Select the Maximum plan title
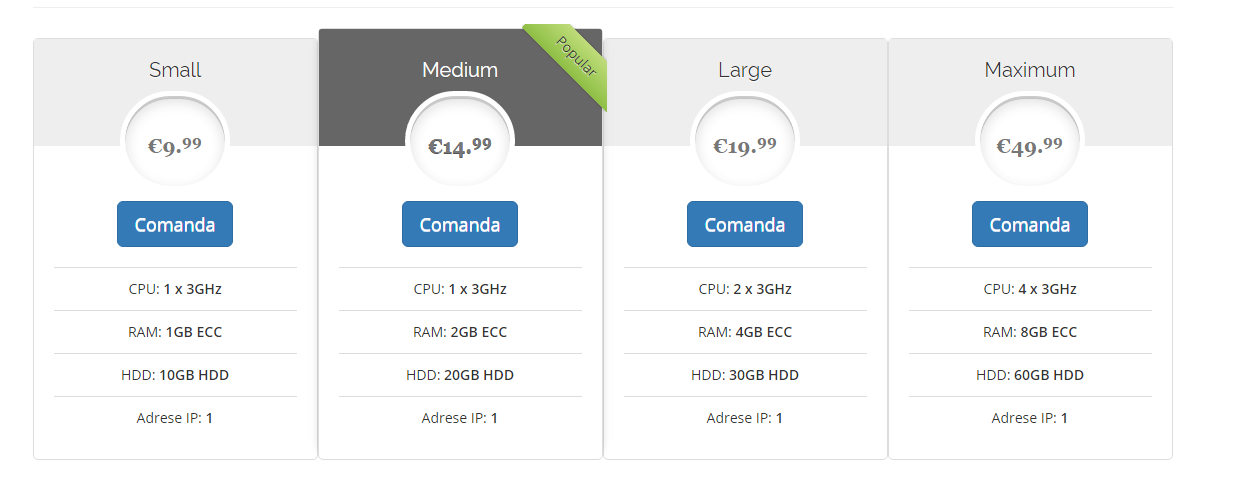The width and height of the screenshot is (1238, 485). pyautogui.click(x=1030, y=70)
